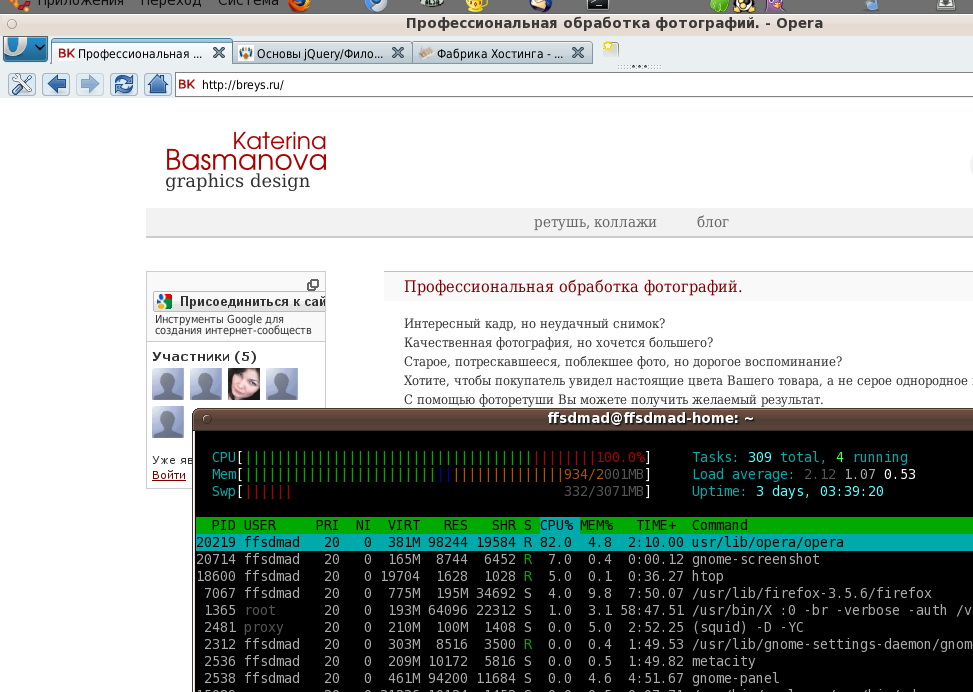Click the Войти link in the widget
Image resolution: width=973 pixels, height=692 pixels.
(x=169, y=475)
